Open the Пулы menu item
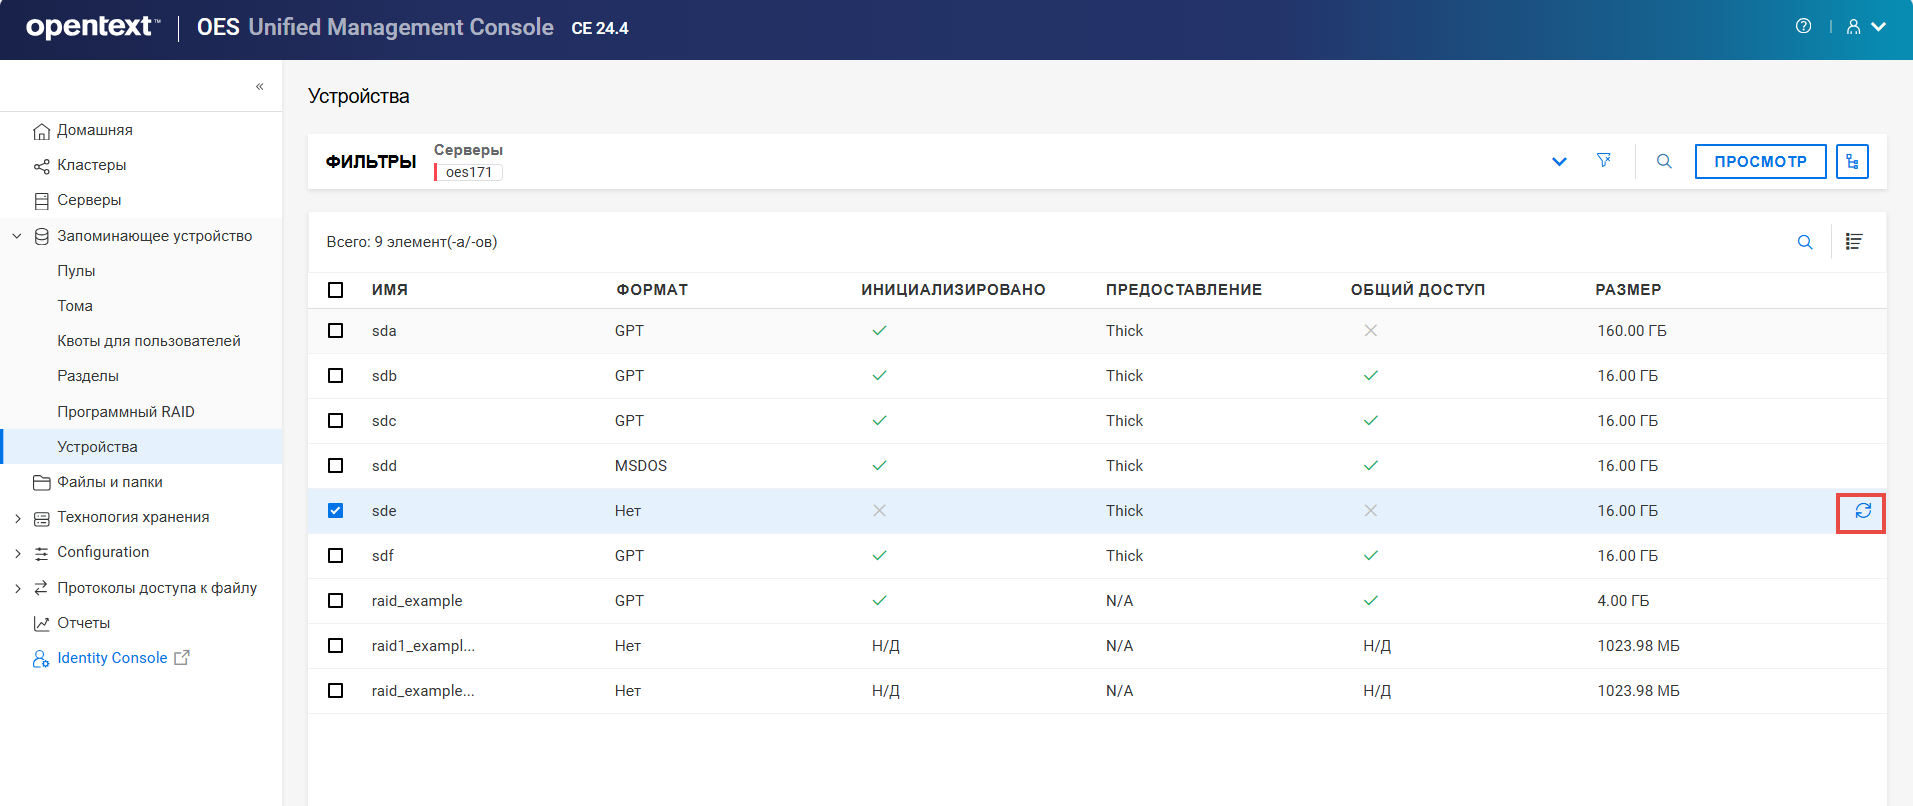This screenshot has width=1913, height=806. click(x=76, y=271)
